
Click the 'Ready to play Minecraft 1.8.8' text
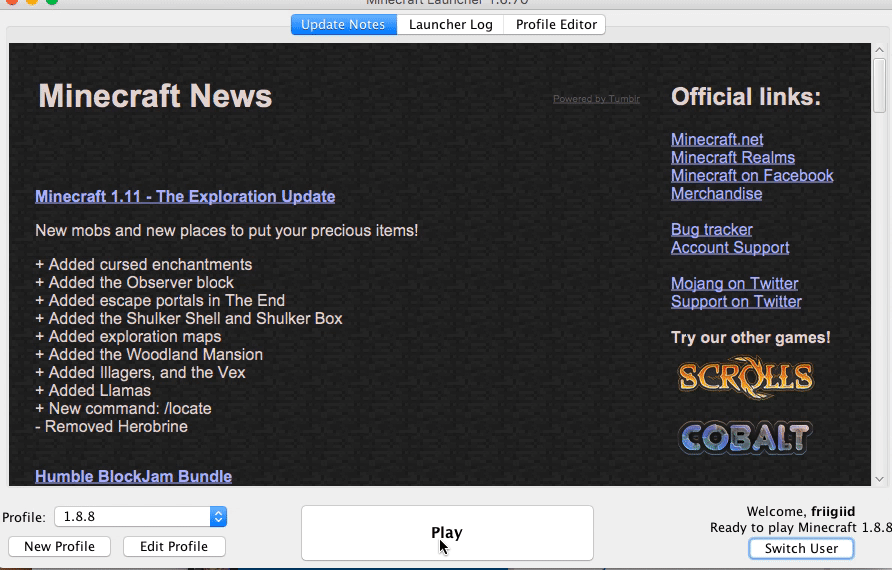(800, 528)
